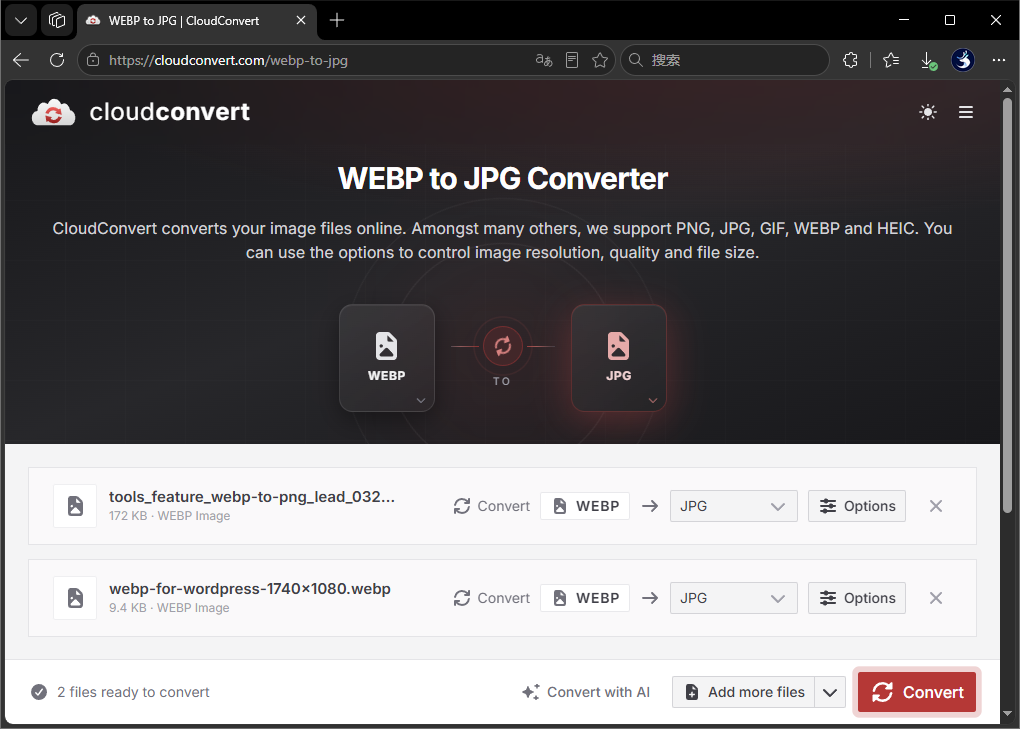Click Convert label in webp-for-wordpress row
The image size is (1020, 729).
click(x=492, y=598)
